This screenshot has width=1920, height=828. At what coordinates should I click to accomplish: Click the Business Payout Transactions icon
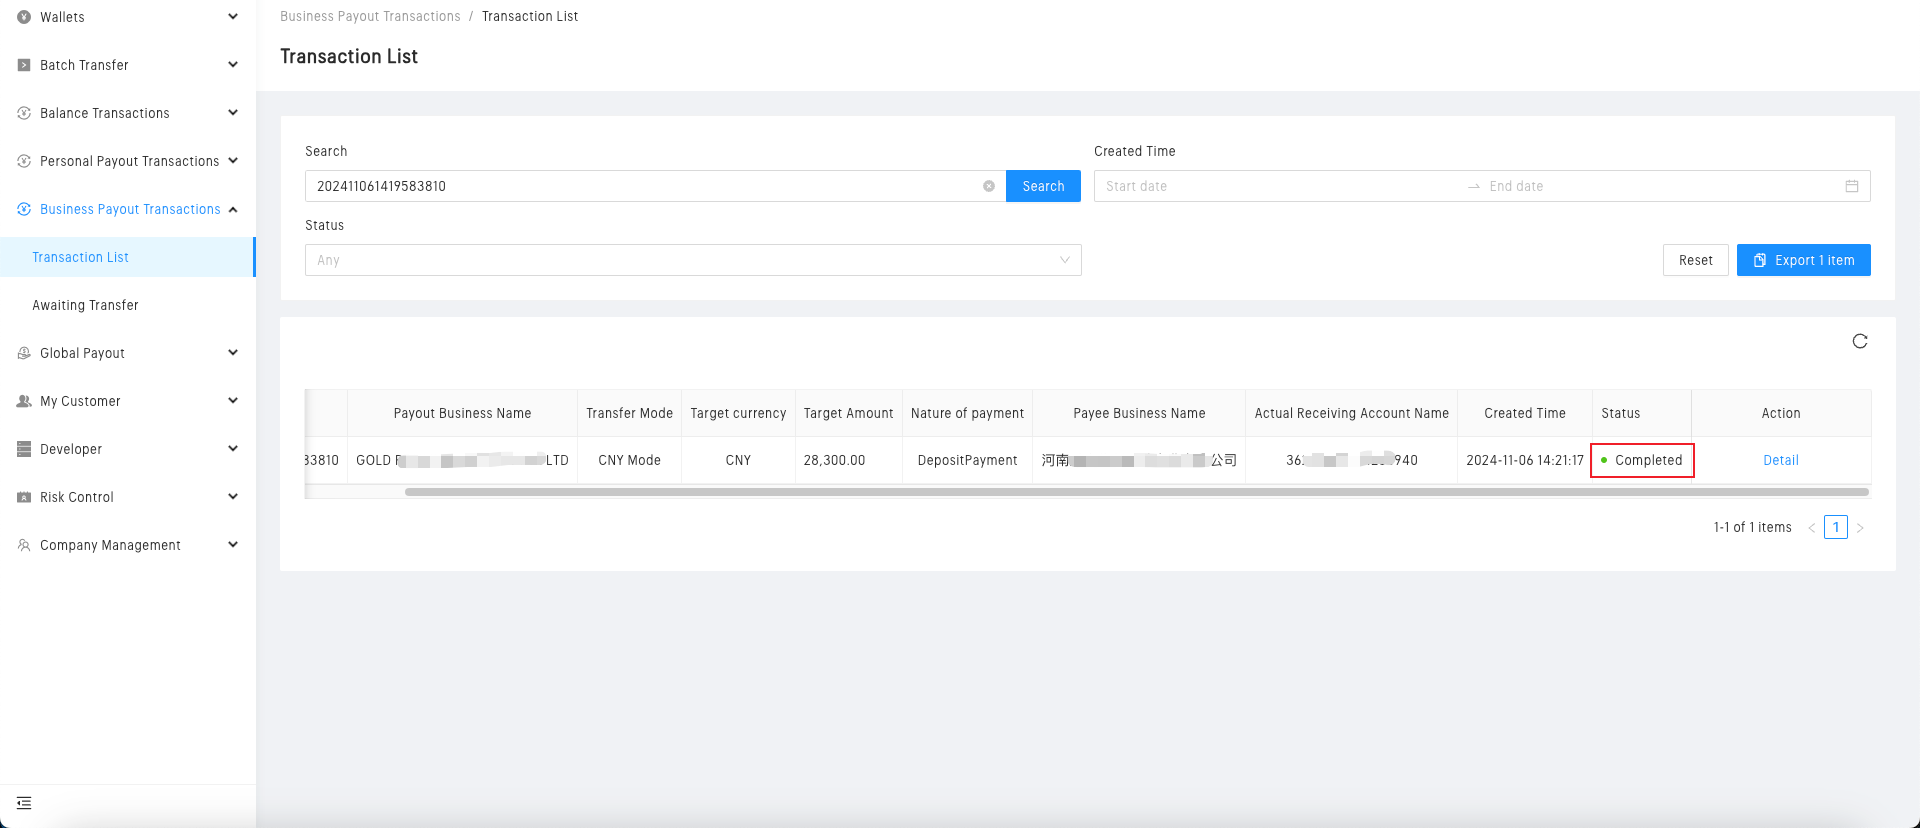click(x=24, y=209)
